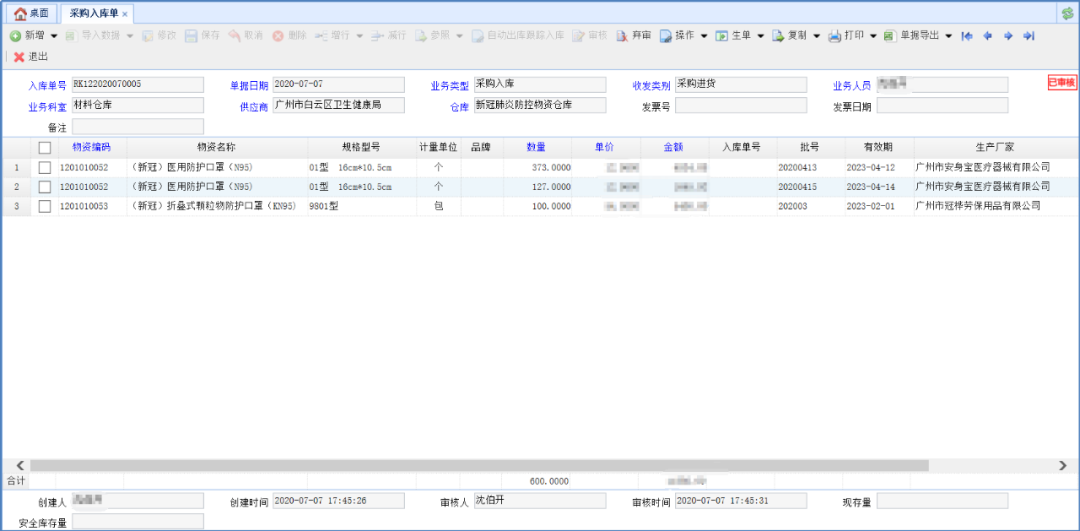Switch to the 桌面 (Desktop) tab
This screenshot has height=531, width=1080.
click(x=32, y=13)
